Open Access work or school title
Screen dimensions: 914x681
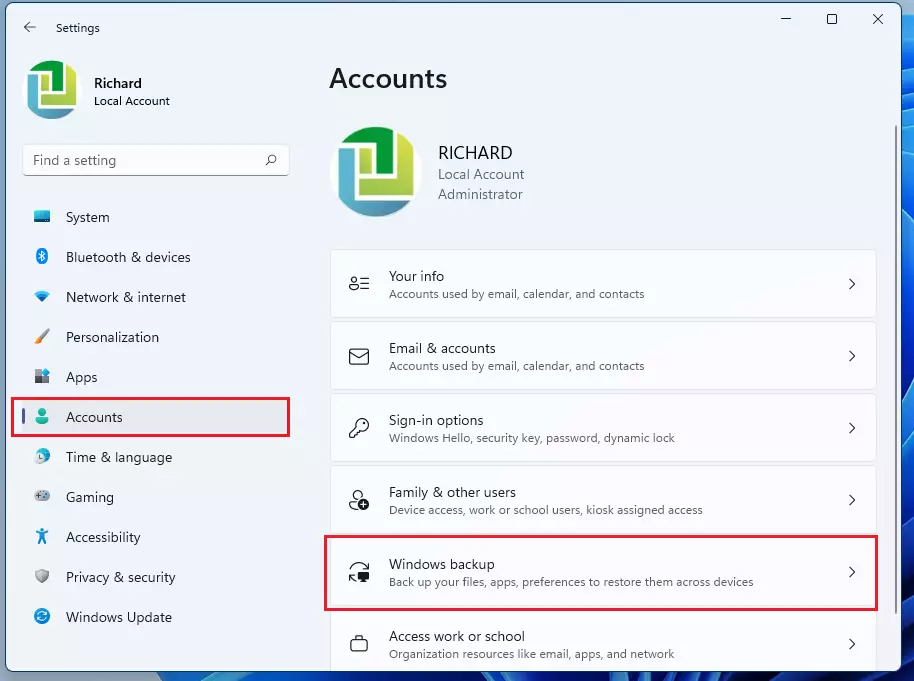tap(457, 636)
